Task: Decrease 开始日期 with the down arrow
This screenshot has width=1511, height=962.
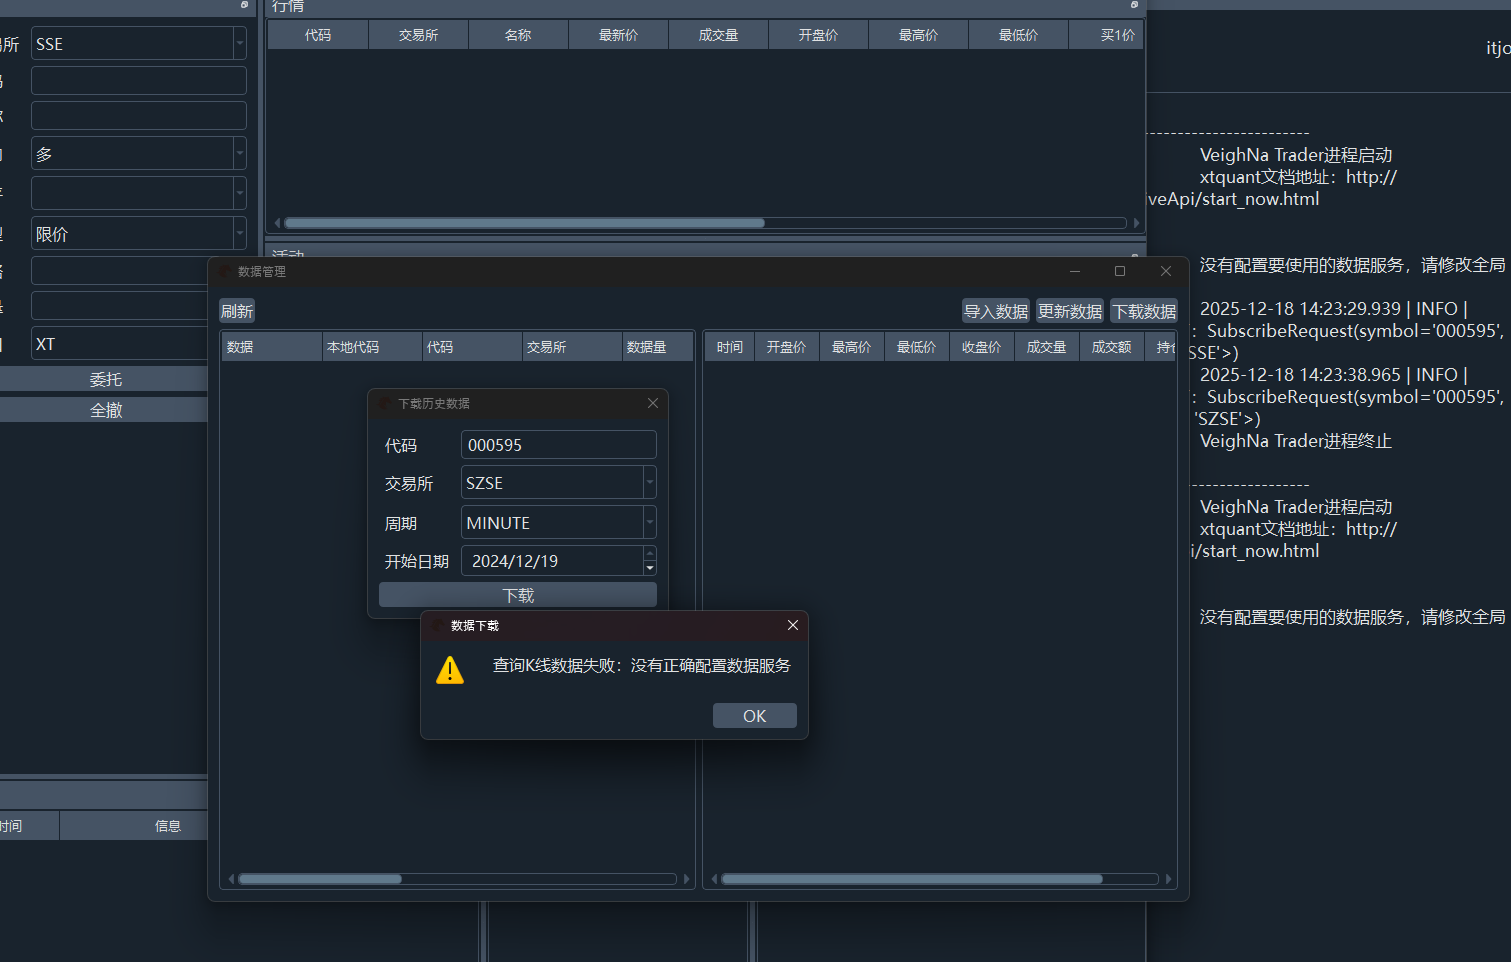Action: point(650,568)
